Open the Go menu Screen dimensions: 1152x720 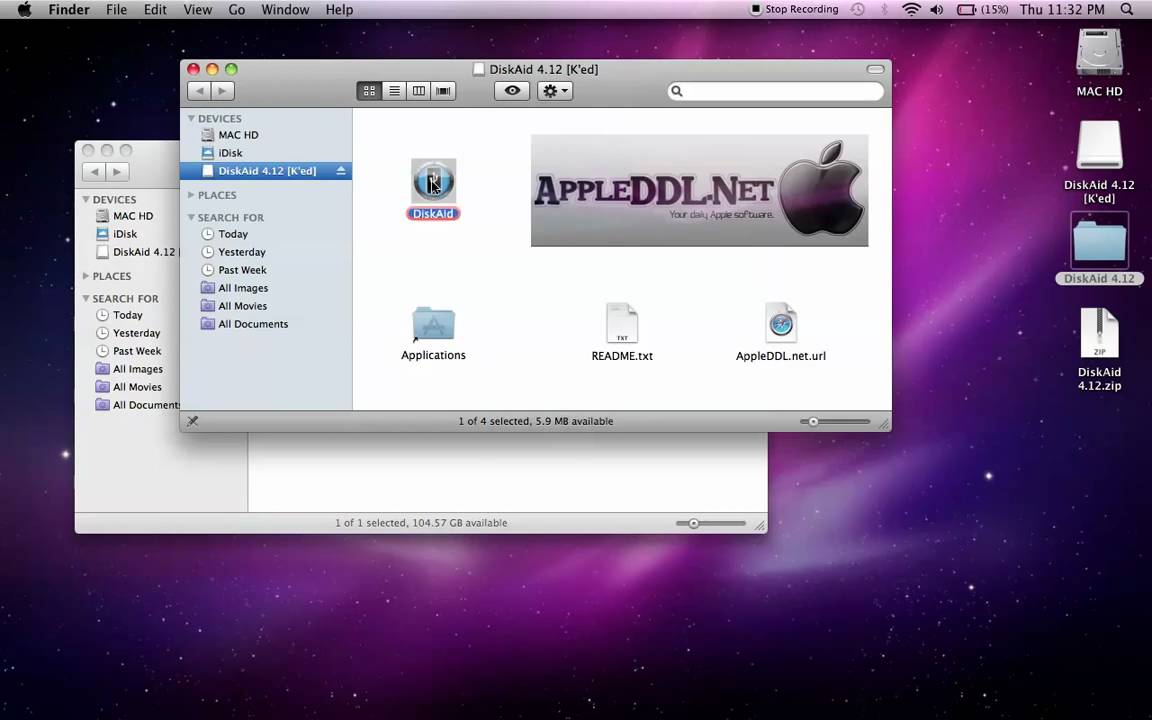237,10
